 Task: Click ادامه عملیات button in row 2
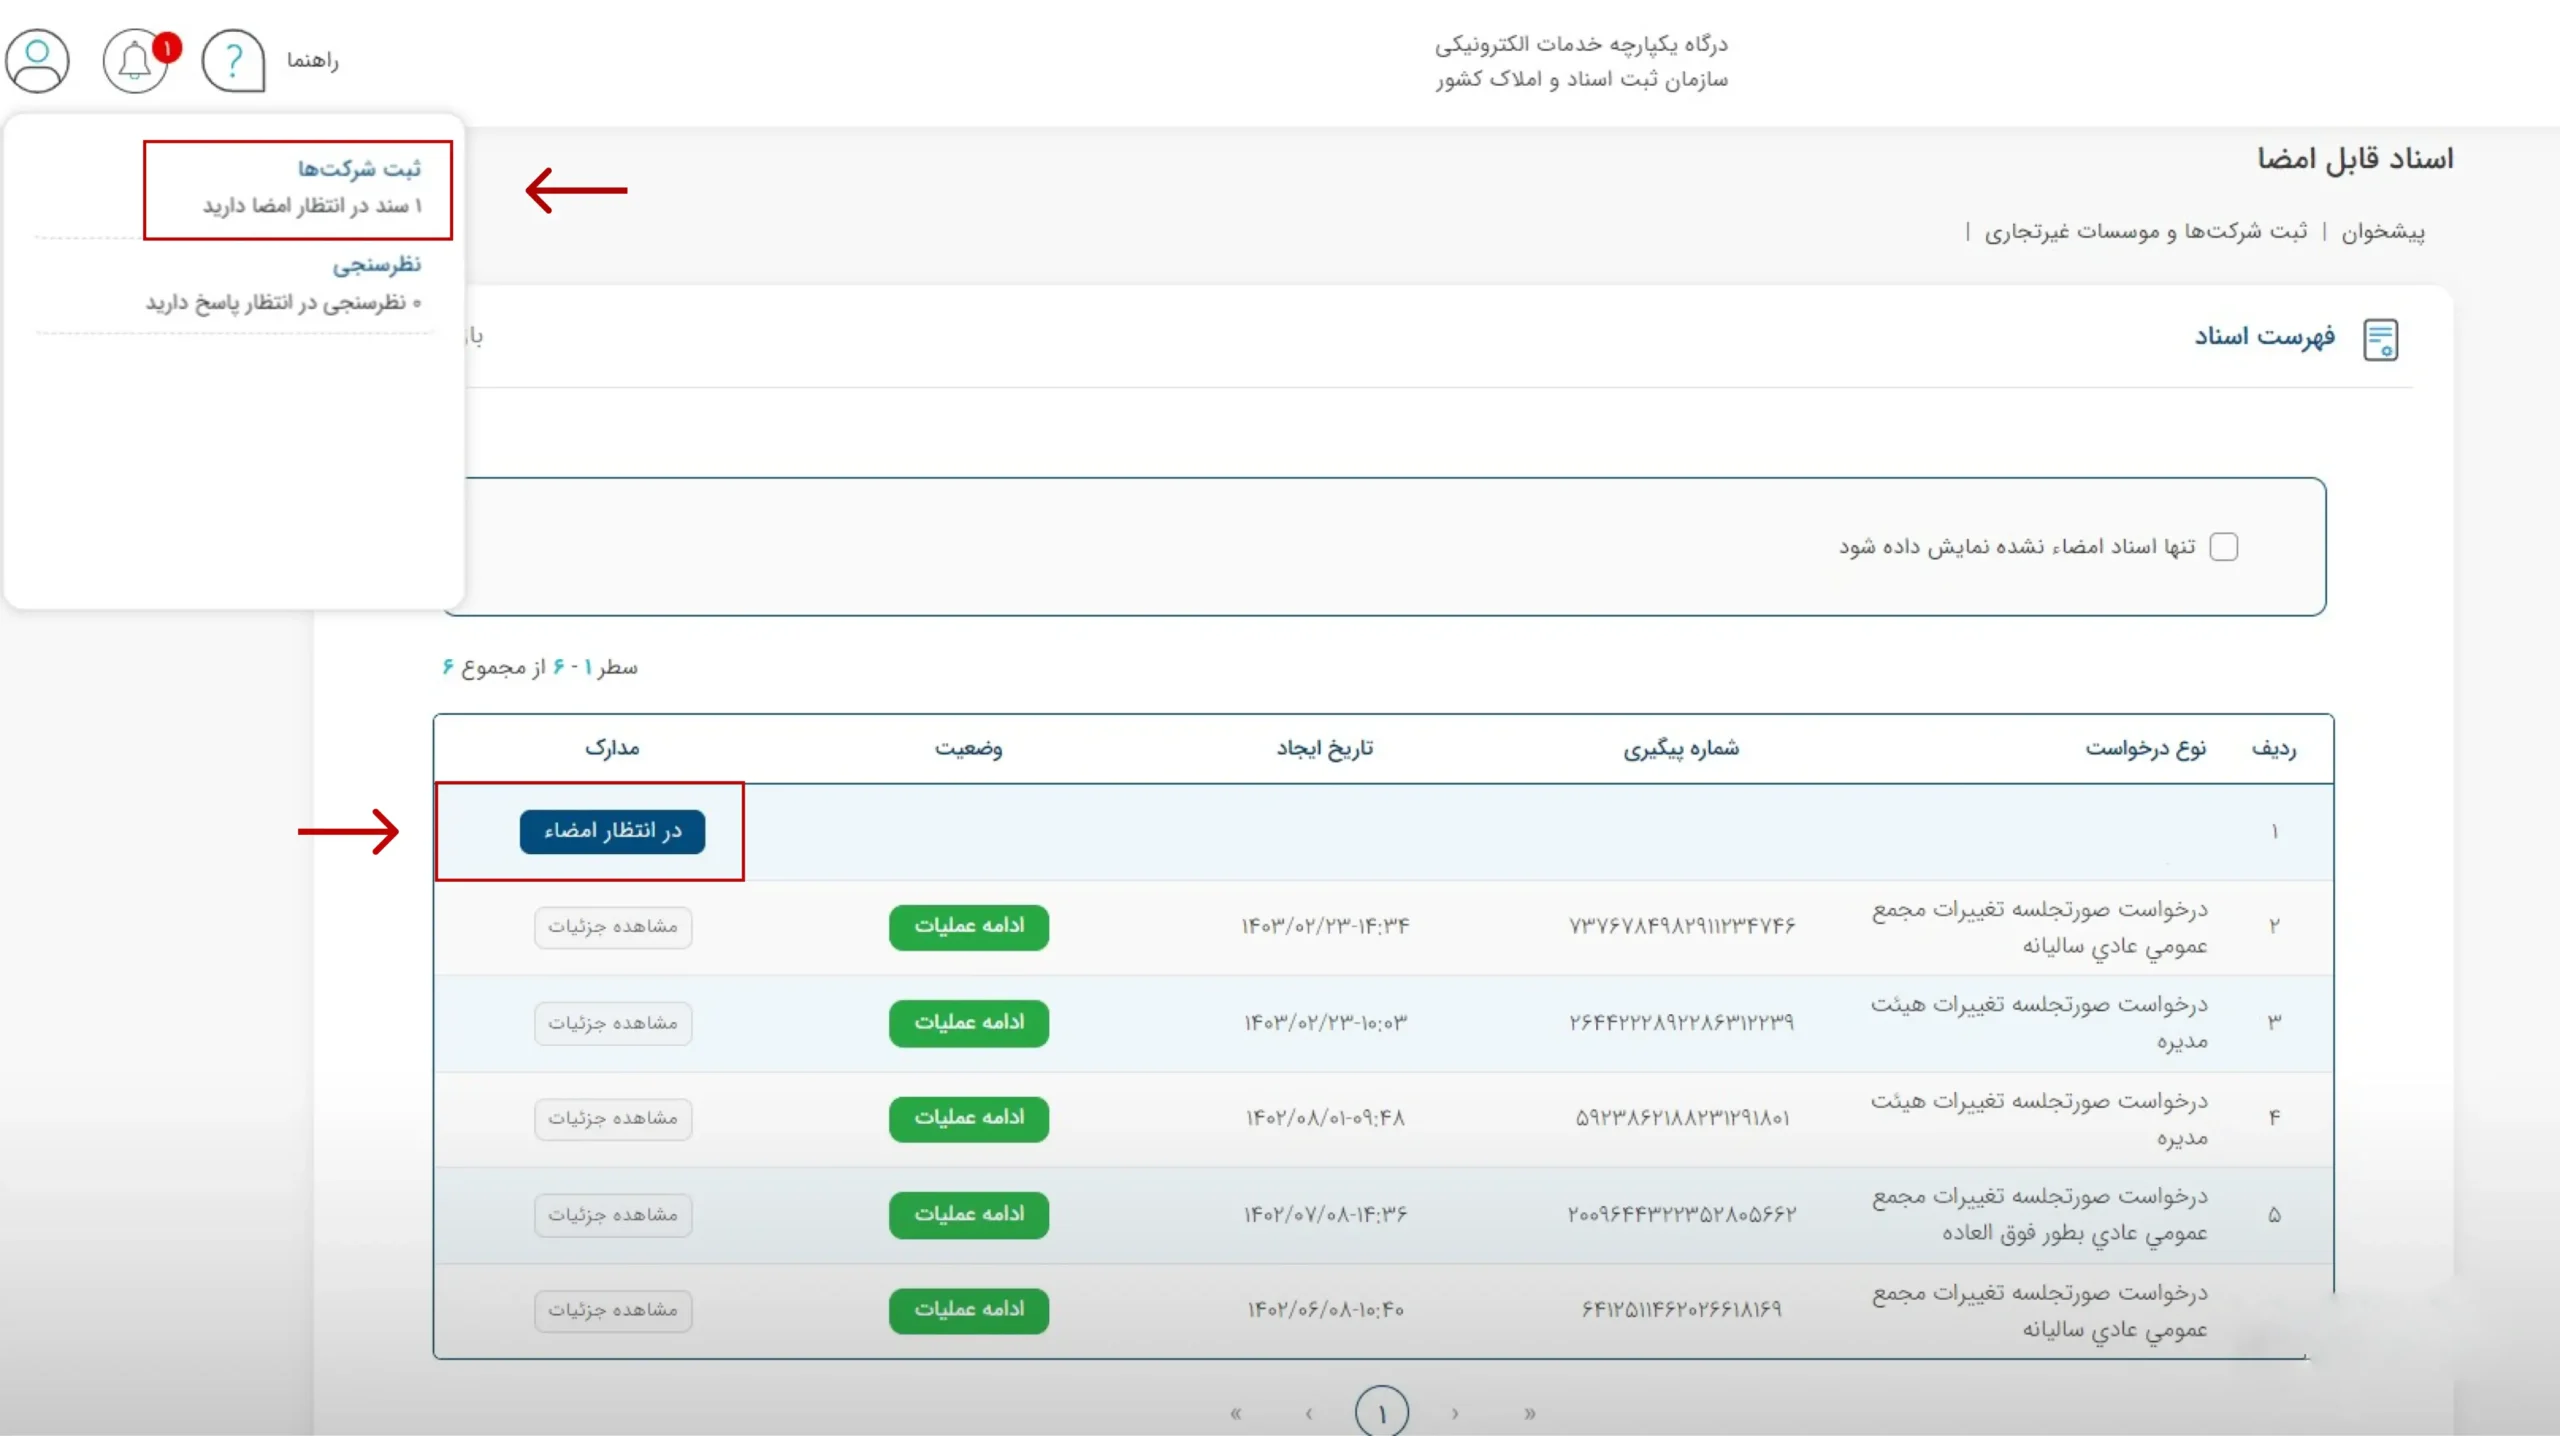[x=968, y=926]
